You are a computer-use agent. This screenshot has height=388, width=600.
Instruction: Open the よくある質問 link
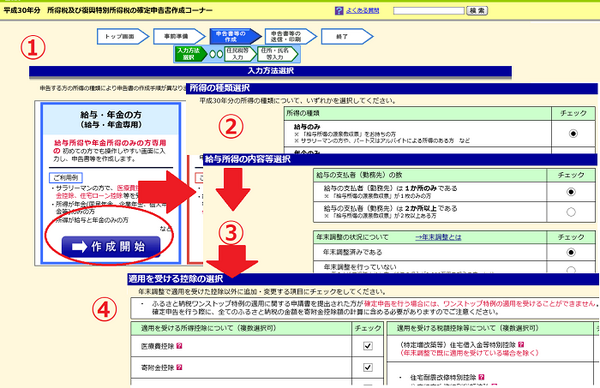362,11
